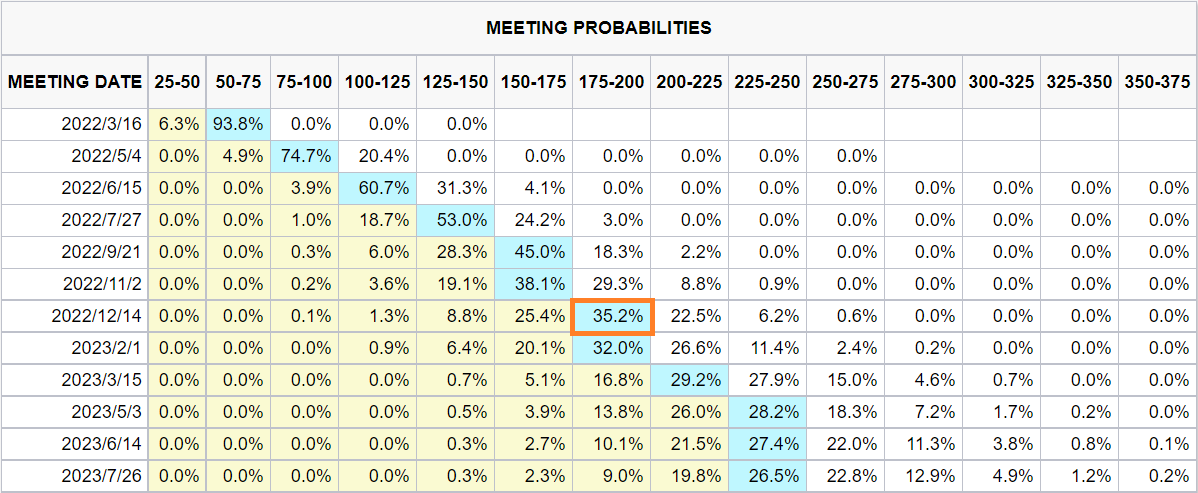Select the 53.0% cell for 2022/7/27
Image resolution: width=1198 pixels, height=493 pixels.
[x=455, y=221]
